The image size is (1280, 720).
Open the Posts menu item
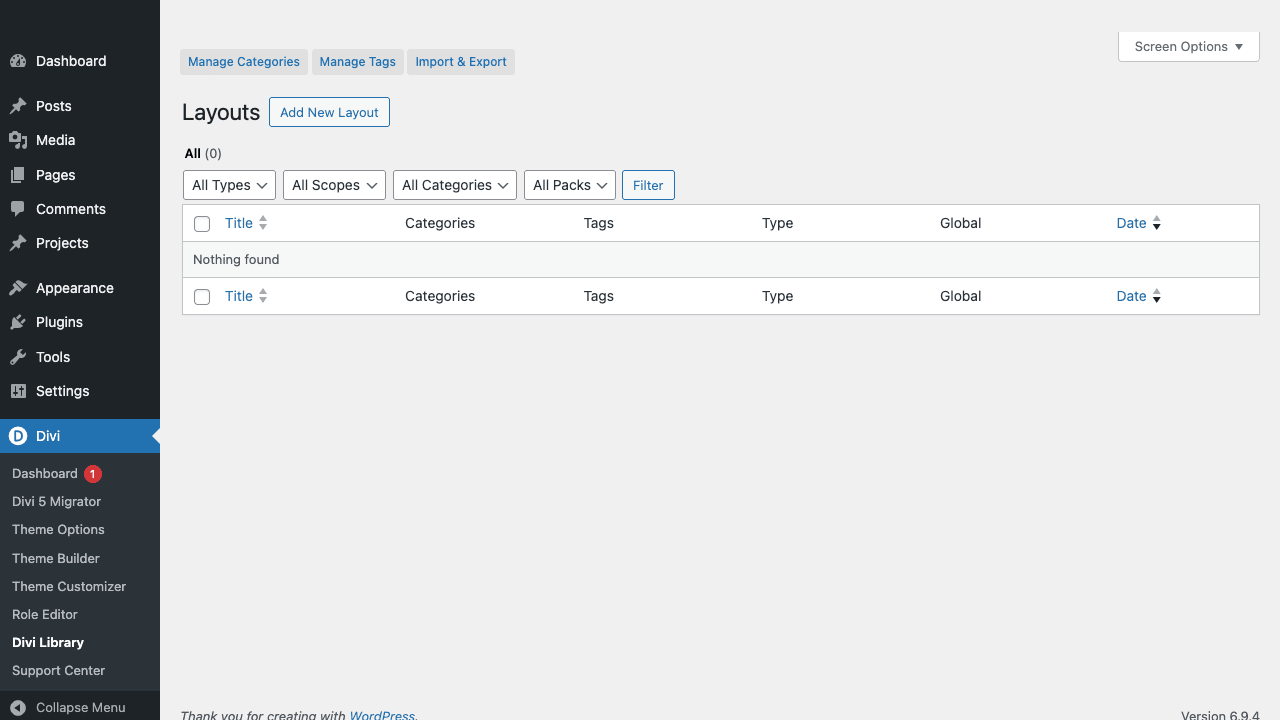80,106
